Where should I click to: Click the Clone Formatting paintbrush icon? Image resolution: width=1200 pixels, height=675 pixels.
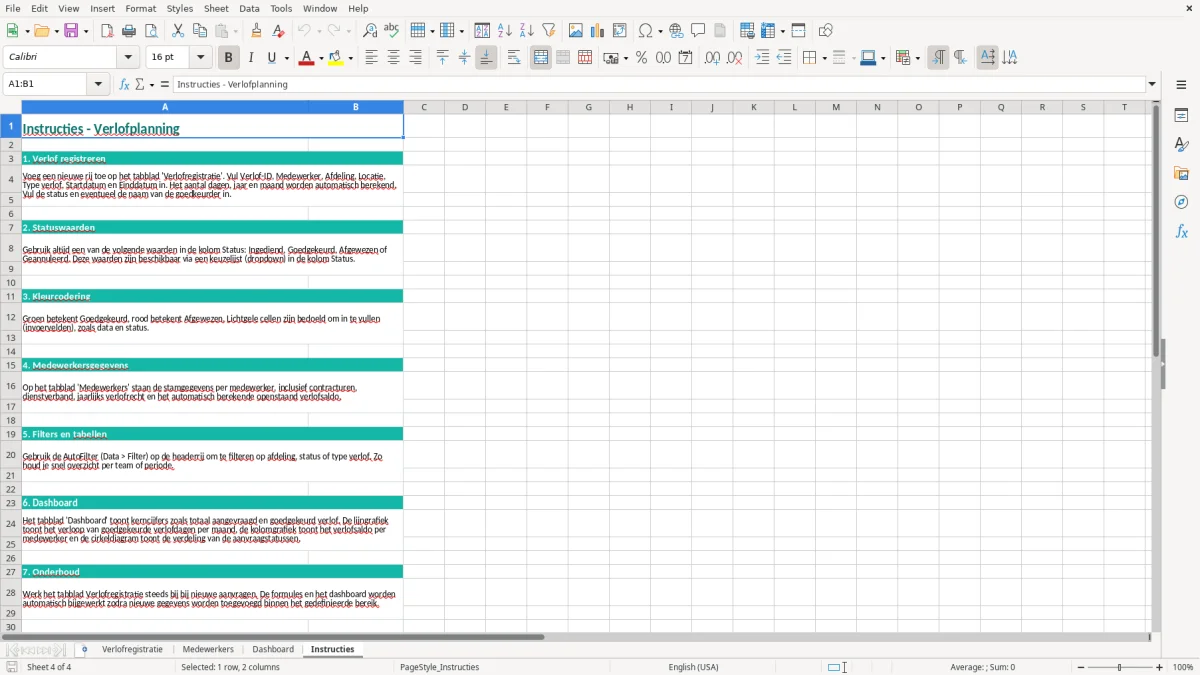coord(257,31)
